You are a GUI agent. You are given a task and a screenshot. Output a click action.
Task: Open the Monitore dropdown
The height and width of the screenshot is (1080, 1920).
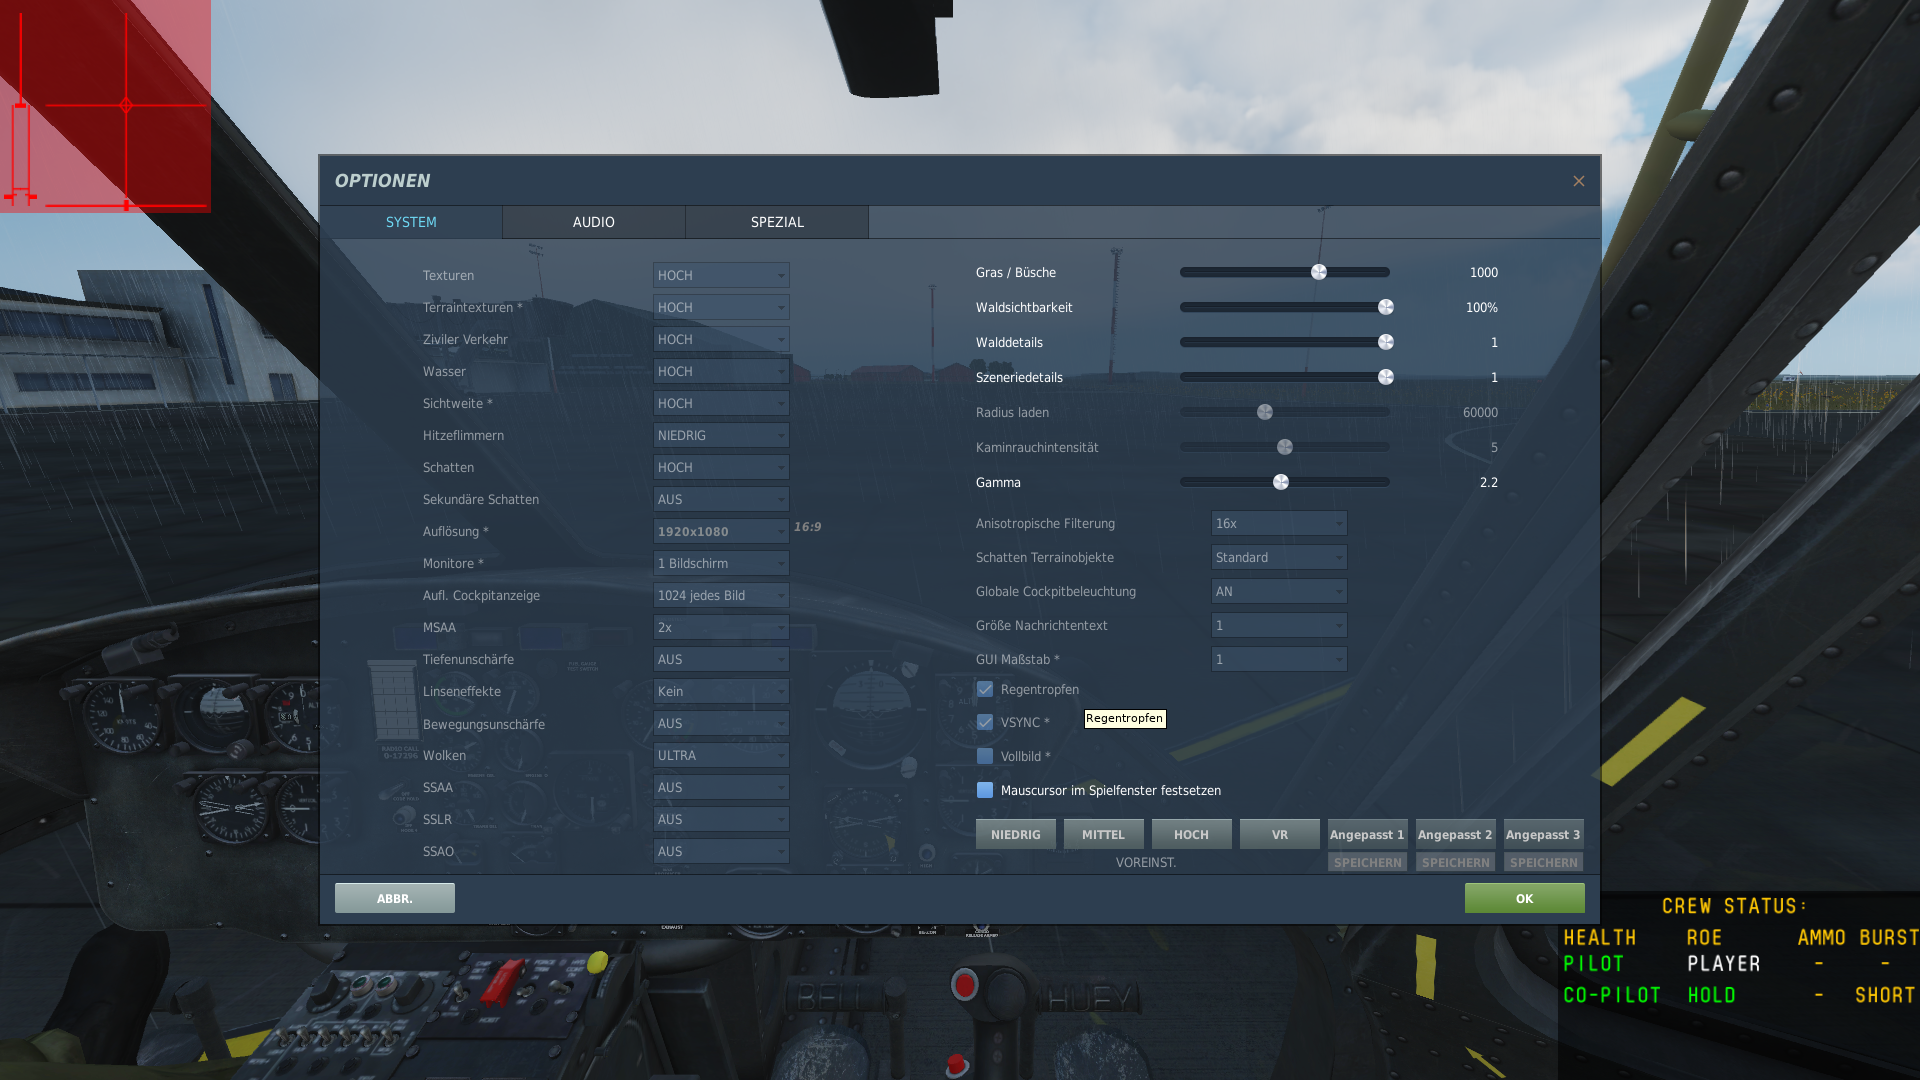(721, 563)
